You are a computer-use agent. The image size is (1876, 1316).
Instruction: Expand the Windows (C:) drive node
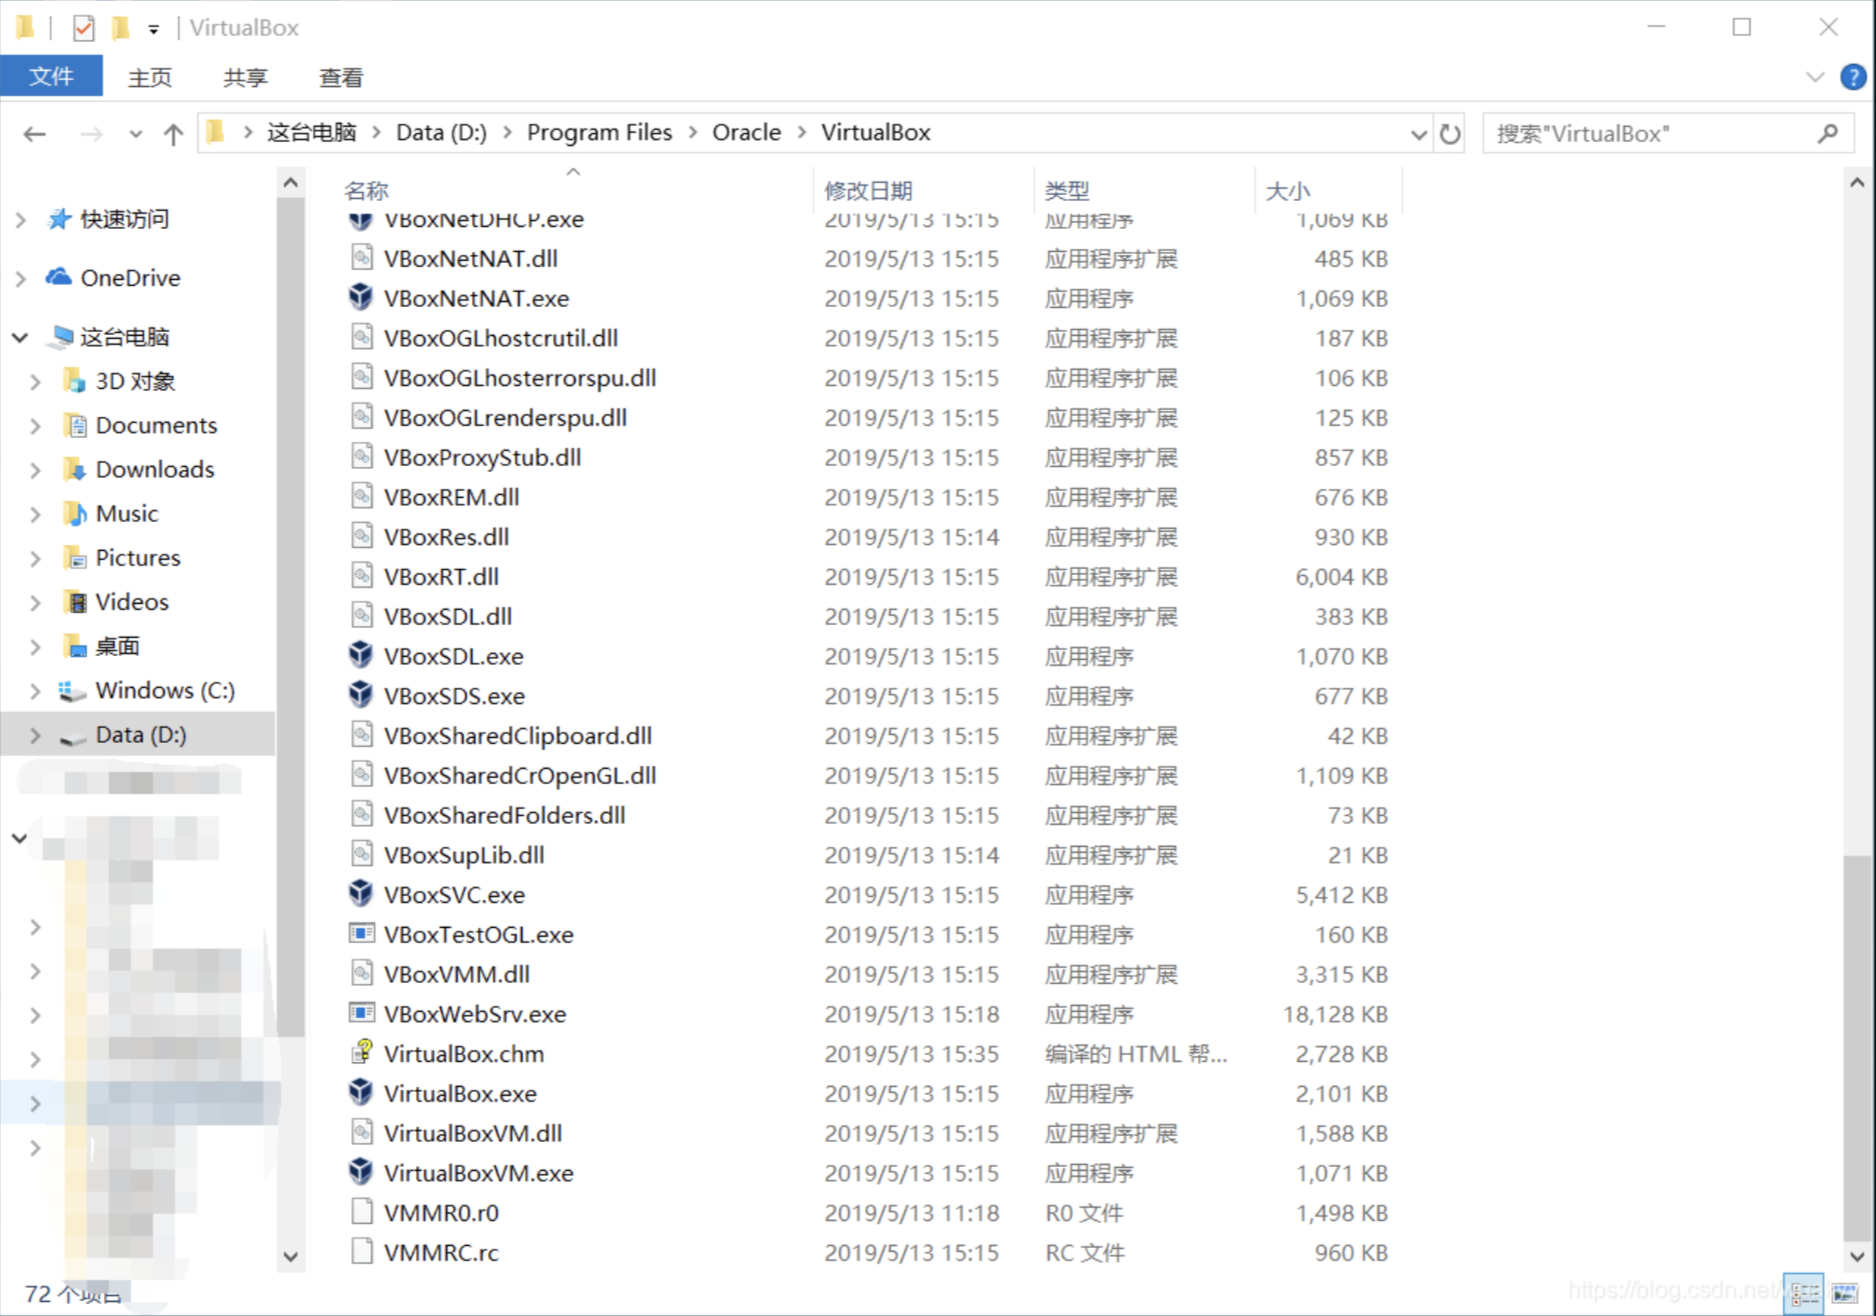click(36, 690)
